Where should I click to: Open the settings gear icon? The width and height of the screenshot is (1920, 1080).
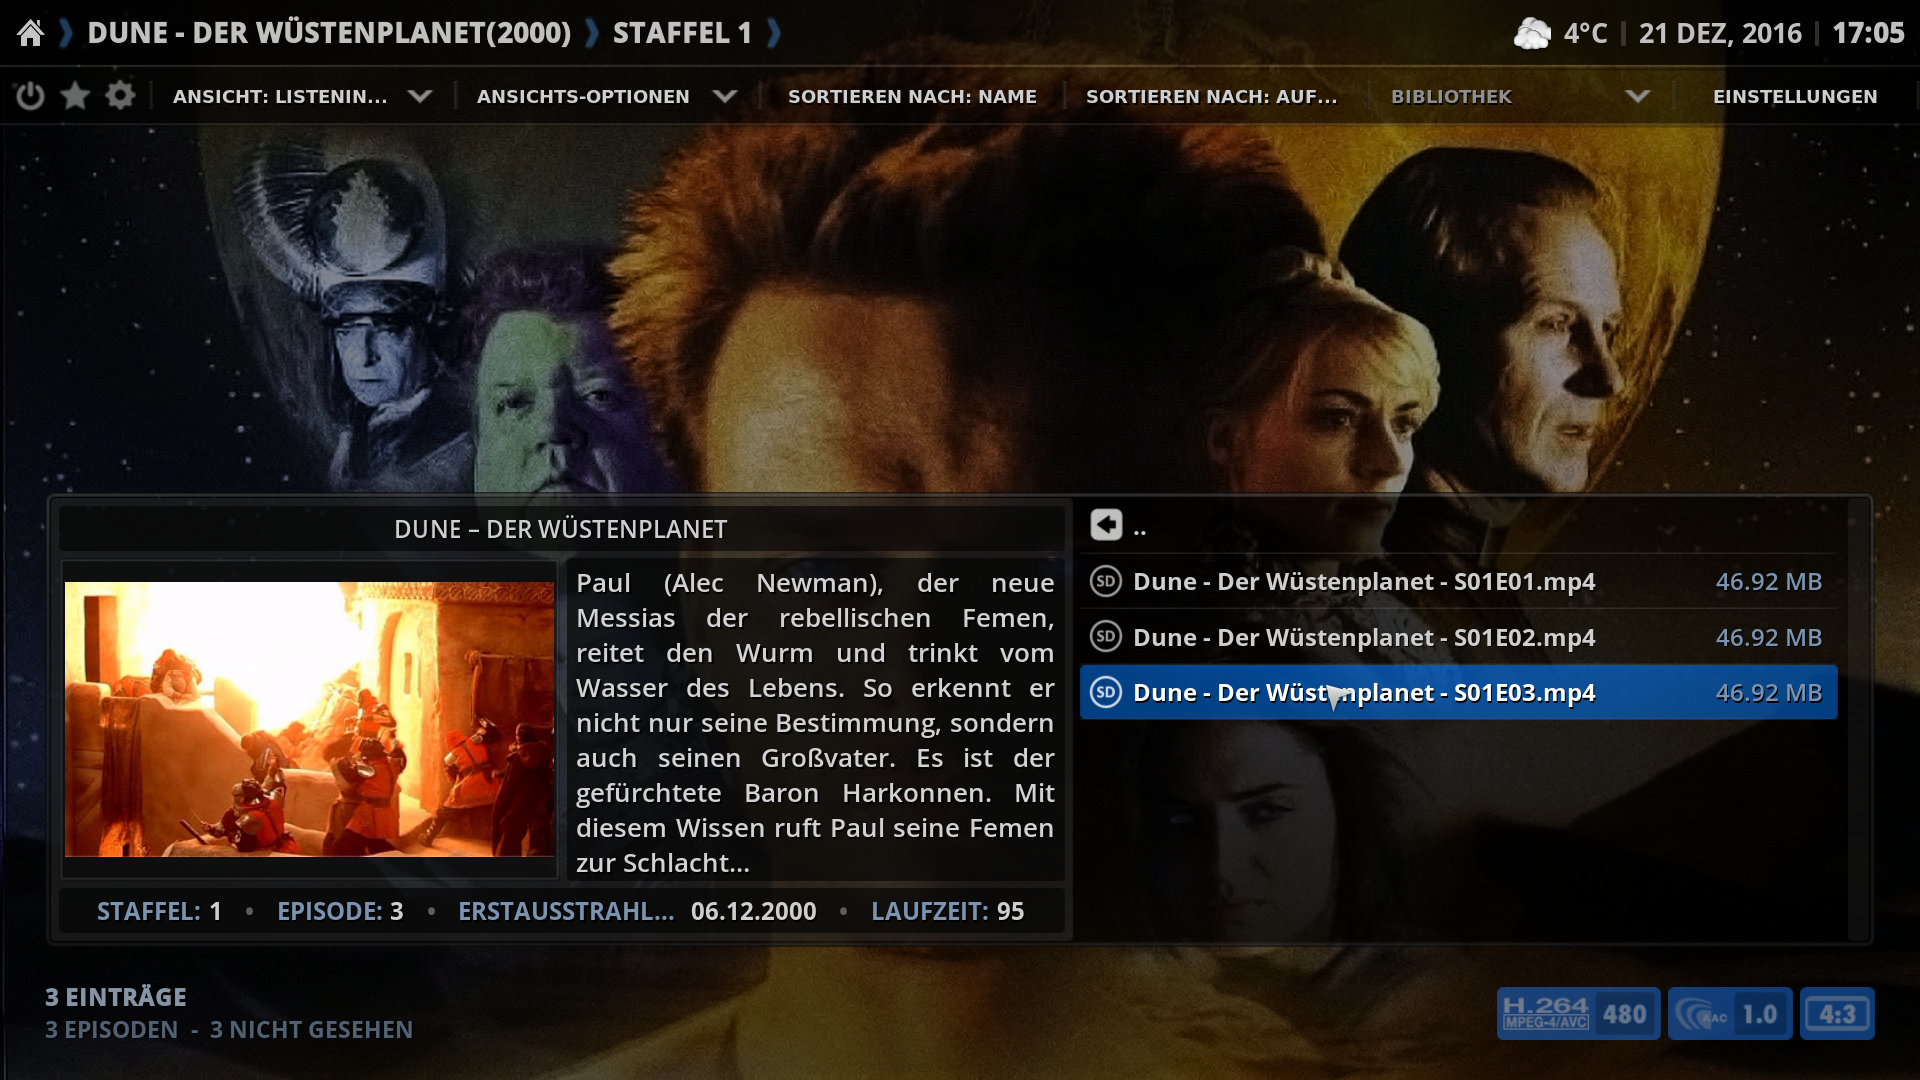point(120,96)
